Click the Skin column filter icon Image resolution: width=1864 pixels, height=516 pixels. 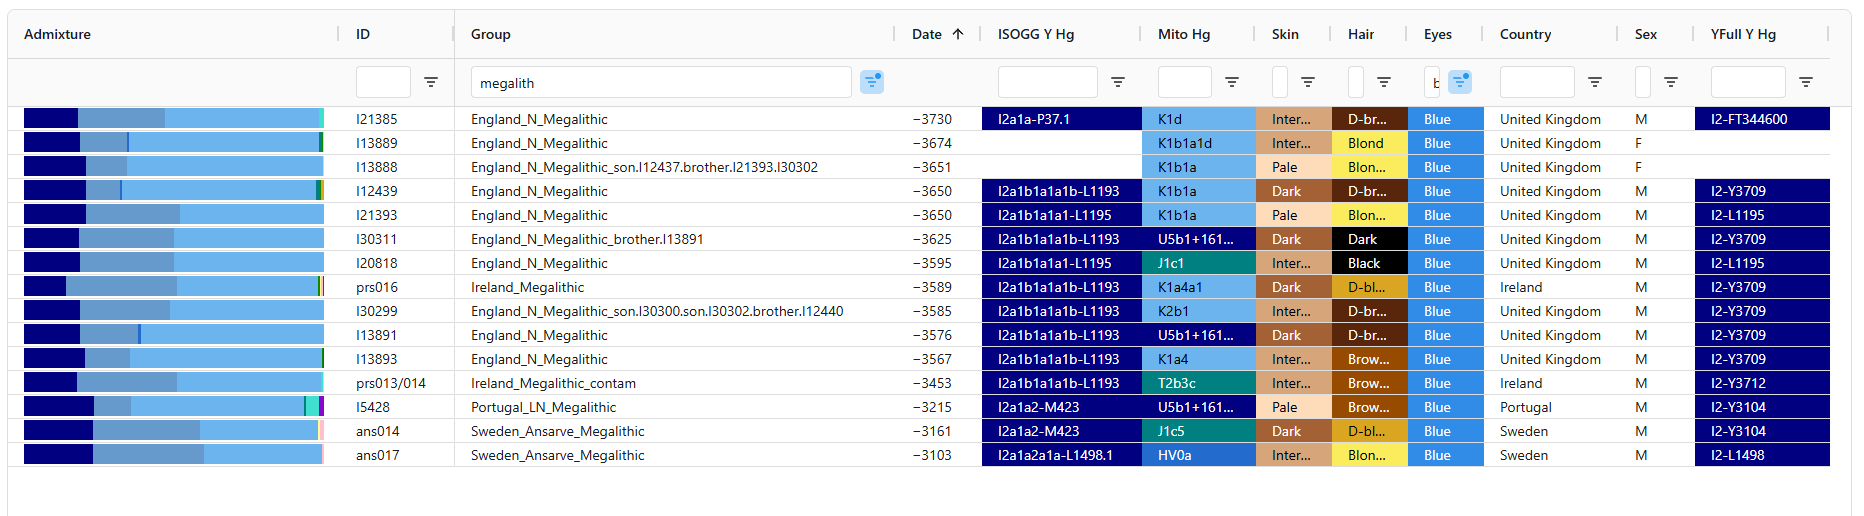(1308, 82)
